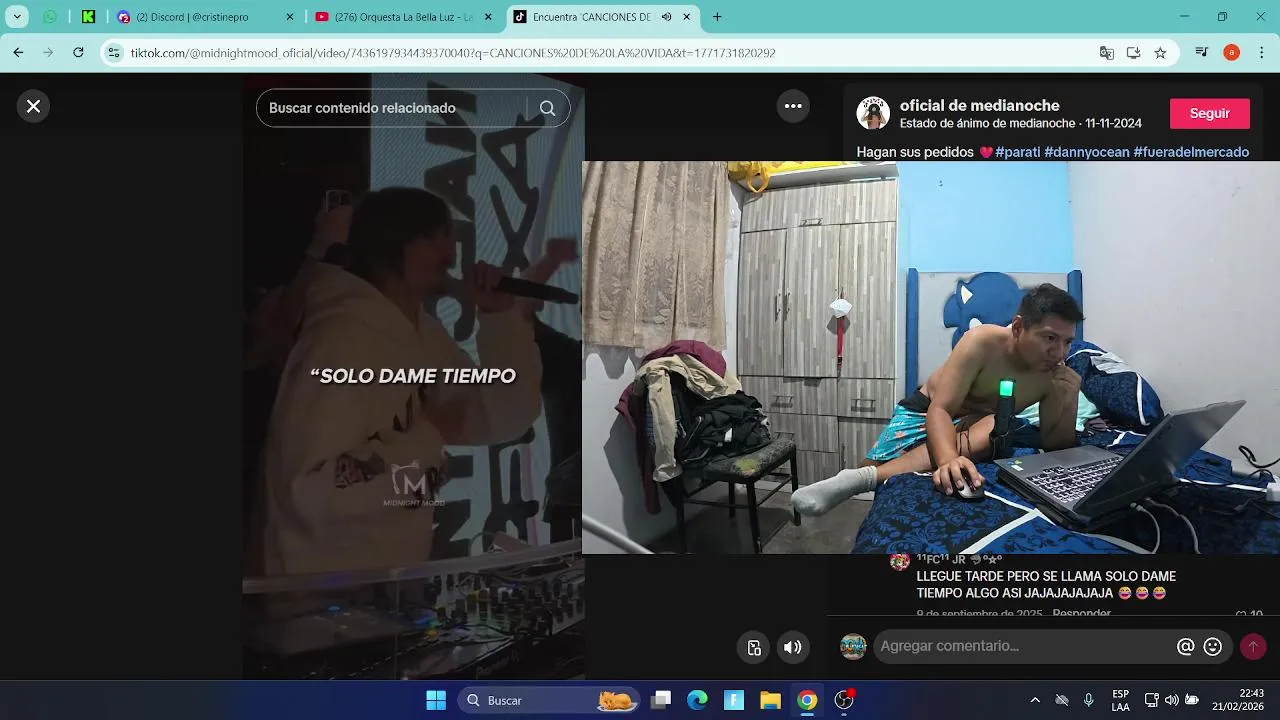Open Chrome profile avatar

[1231, 53]
